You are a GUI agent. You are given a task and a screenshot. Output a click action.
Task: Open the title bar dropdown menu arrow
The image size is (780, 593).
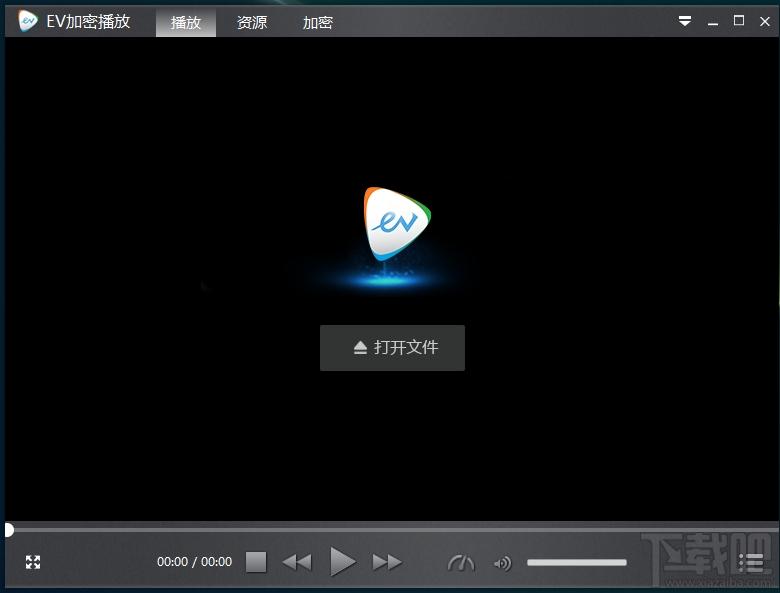685,21
